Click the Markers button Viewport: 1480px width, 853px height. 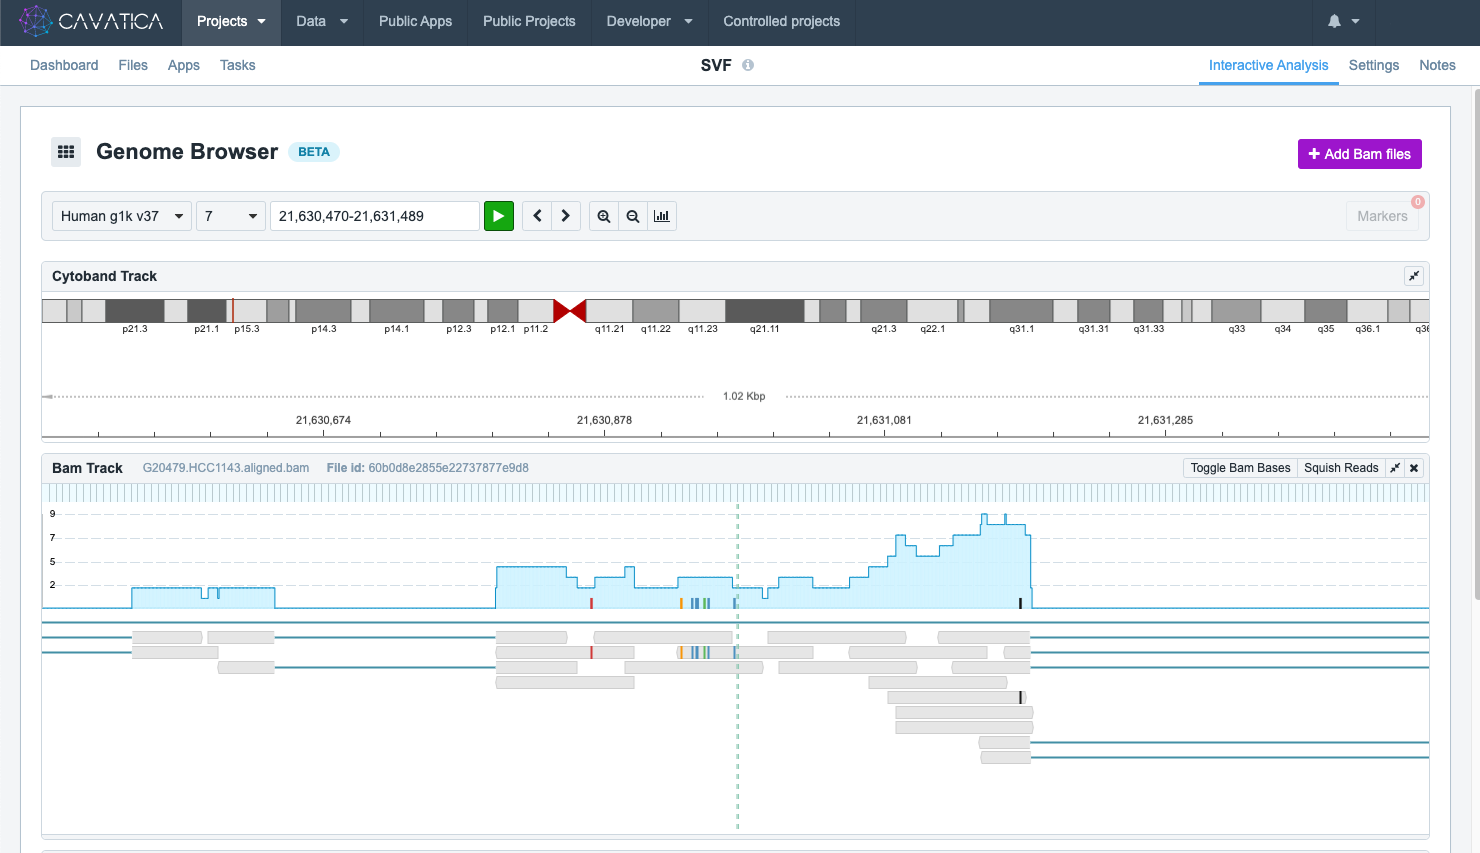[1382, 216]
